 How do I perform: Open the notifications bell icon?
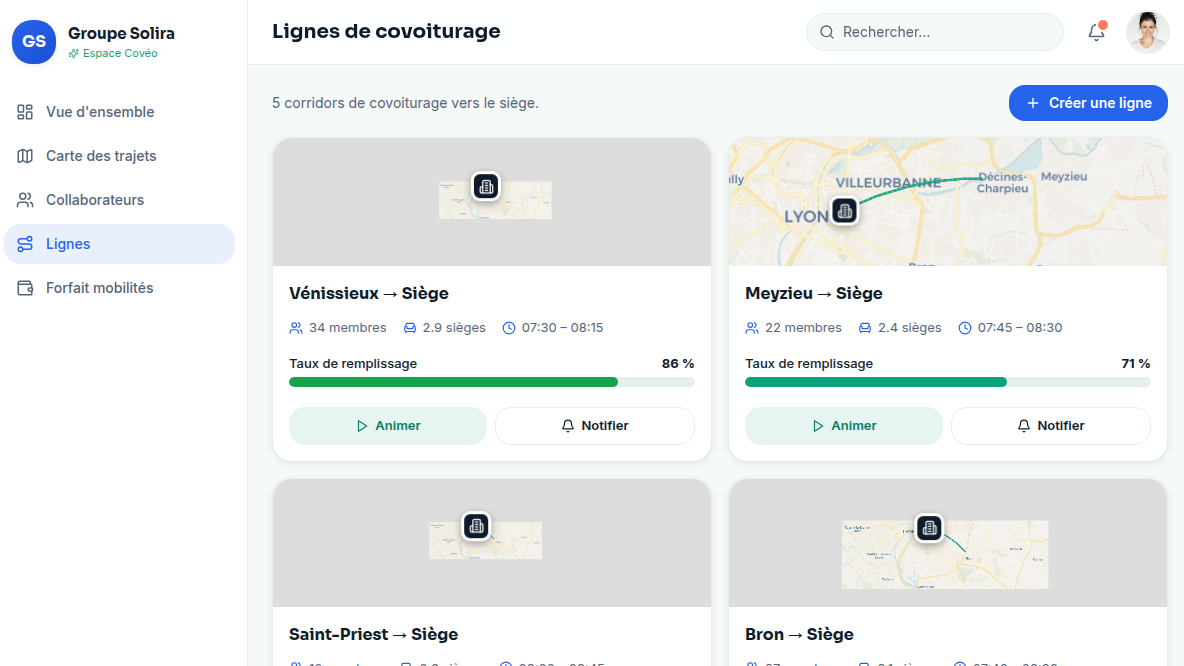[1096, 32]
